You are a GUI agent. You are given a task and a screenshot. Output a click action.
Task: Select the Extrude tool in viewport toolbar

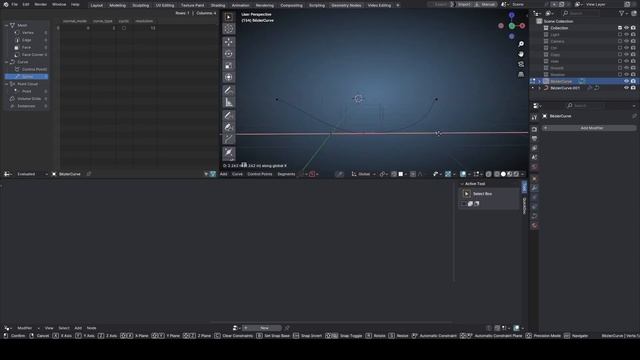229,139
